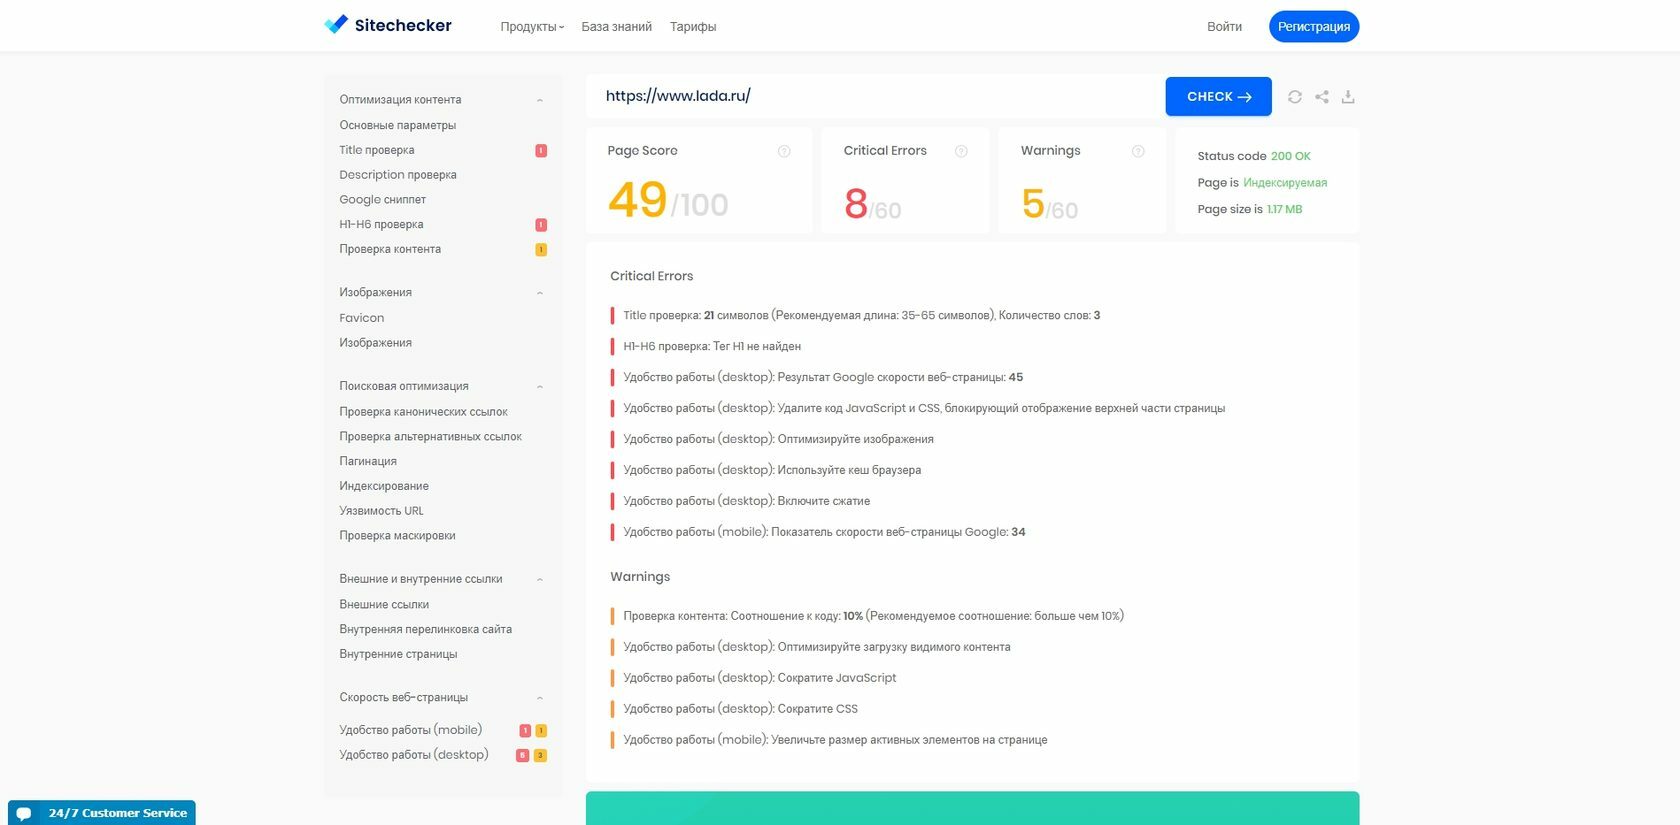This screenshot has height=825, width=1680.
Task: Click Соотношение к коду 10% warning
Action: [873, 617]
